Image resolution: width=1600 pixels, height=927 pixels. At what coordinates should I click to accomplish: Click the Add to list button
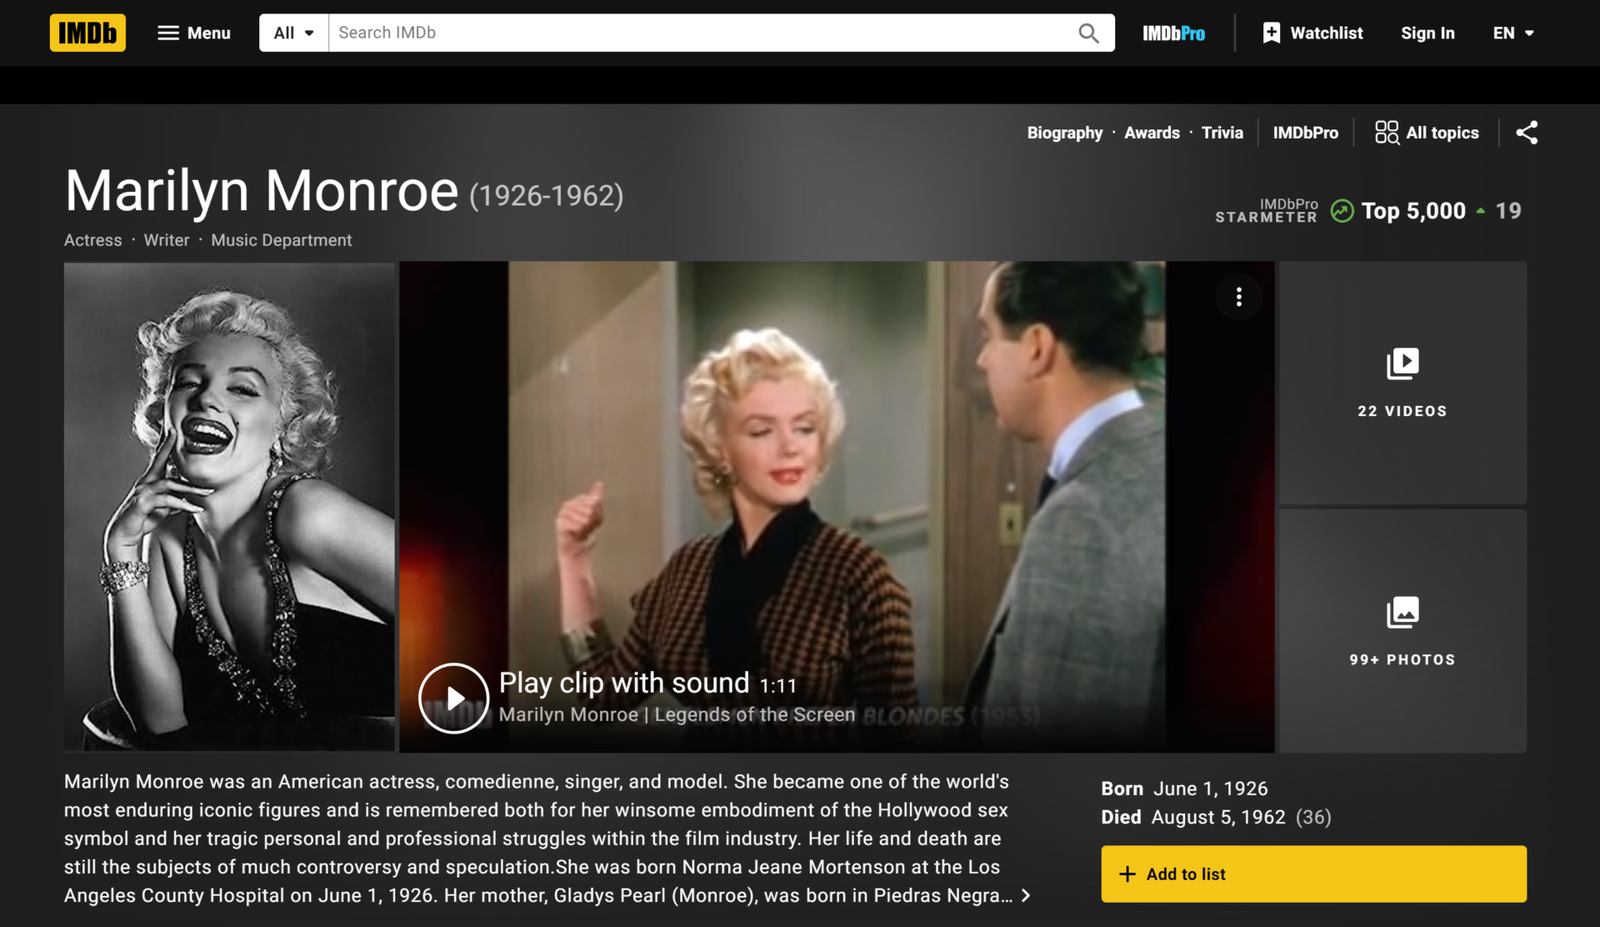[x=1313, y=874]
